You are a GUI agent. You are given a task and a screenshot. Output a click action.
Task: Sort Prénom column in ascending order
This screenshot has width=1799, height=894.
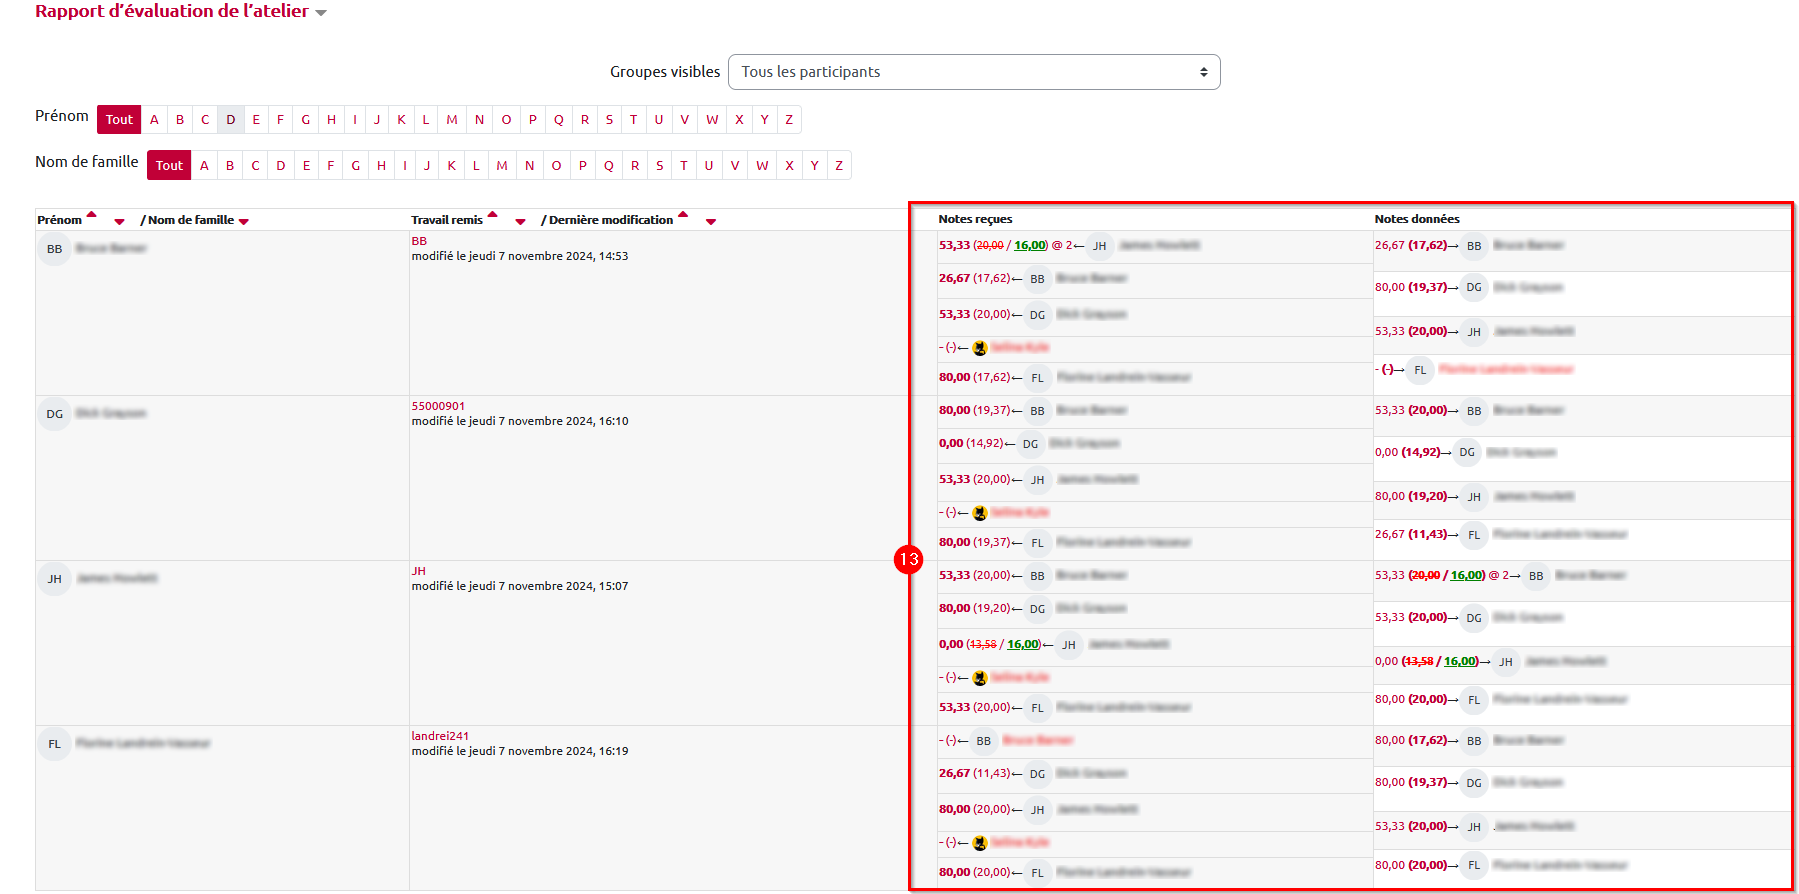tap(92, 214)
